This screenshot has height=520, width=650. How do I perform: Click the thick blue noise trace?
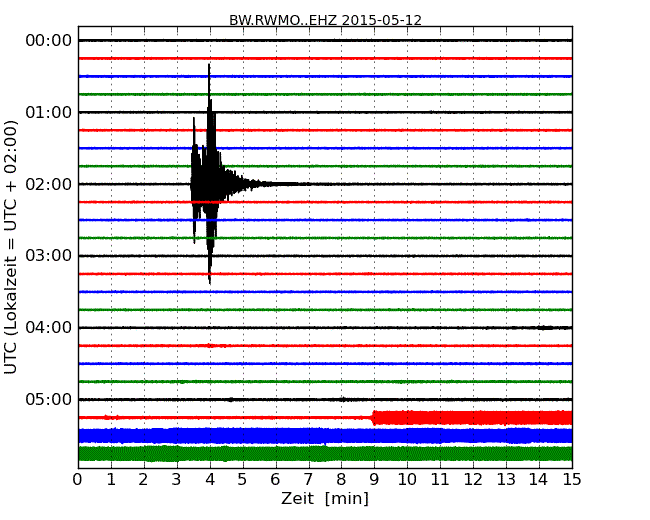(325, 436)
